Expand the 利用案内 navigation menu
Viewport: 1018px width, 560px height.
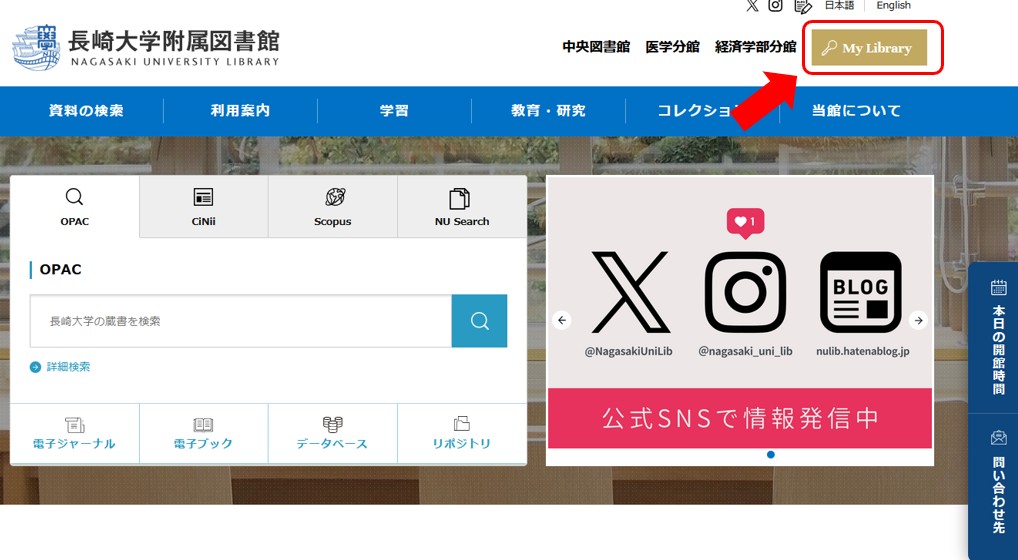240,111
